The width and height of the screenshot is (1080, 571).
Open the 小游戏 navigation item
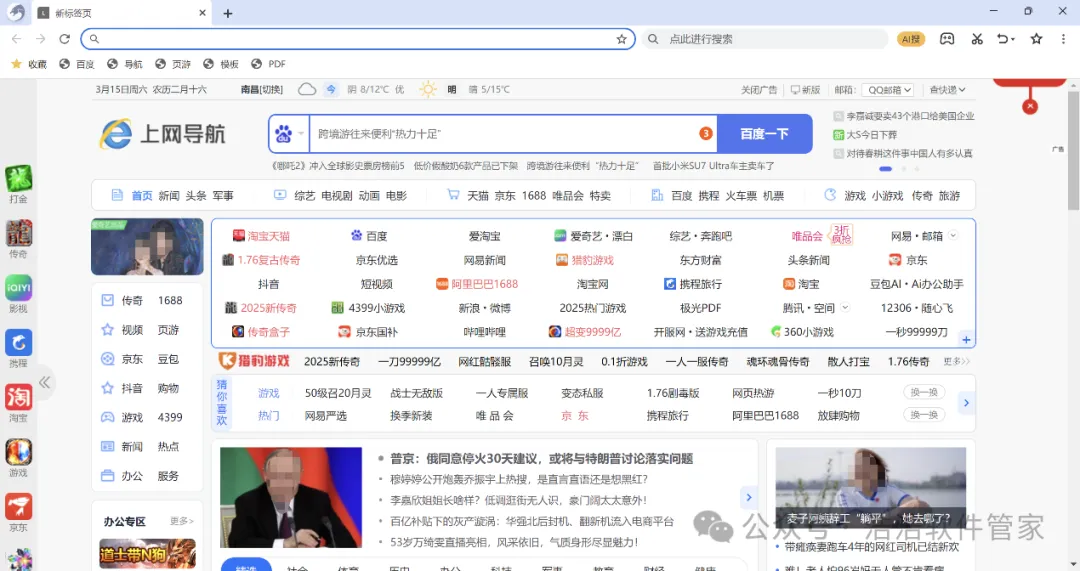click(x=887, y=196)
